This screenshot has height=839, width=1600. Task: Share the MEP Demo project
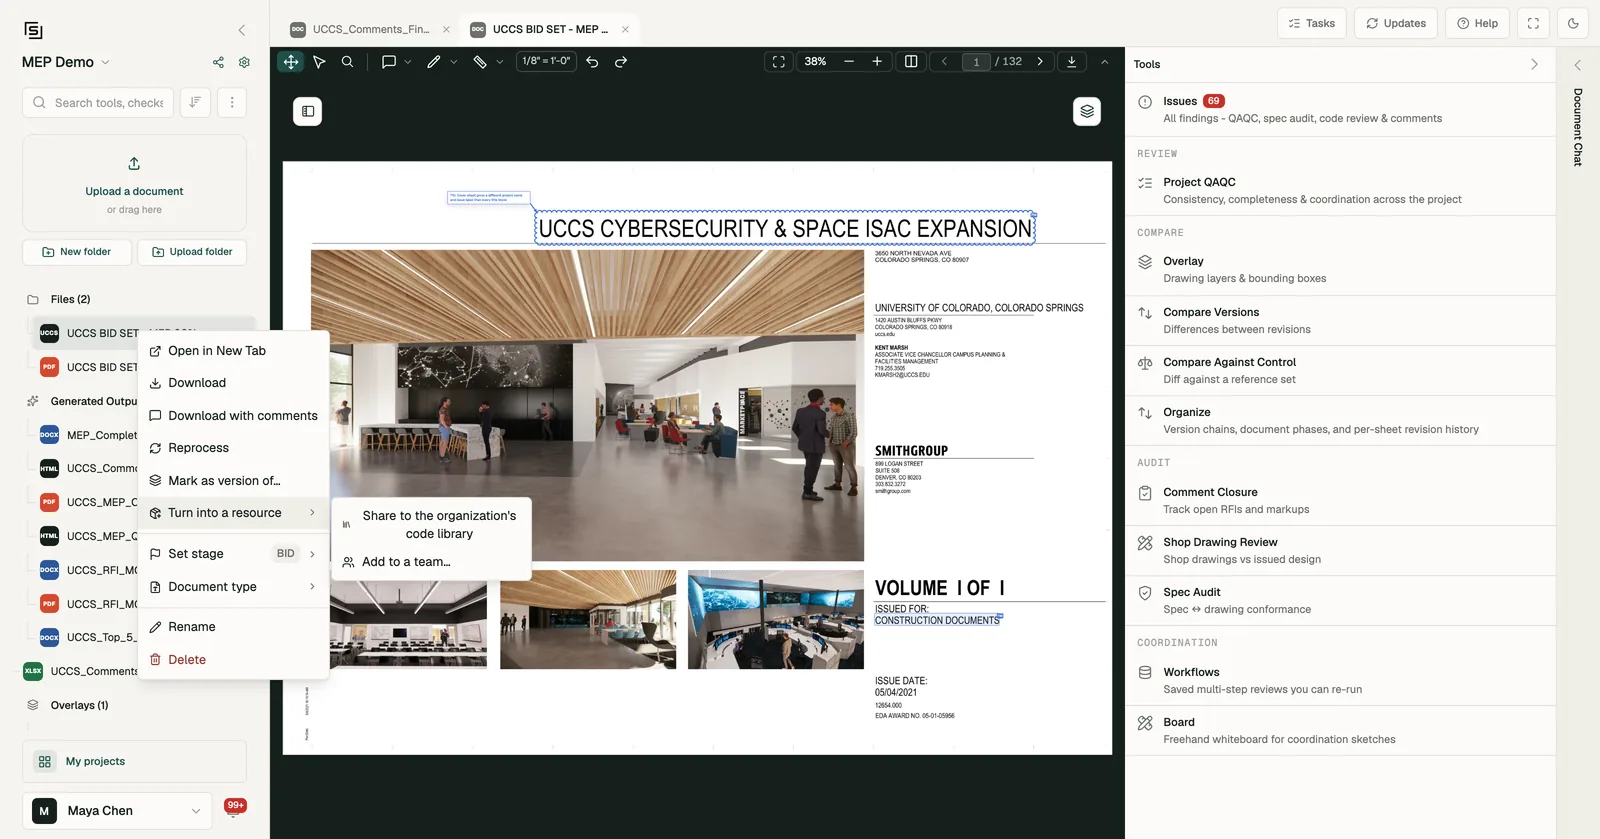tap(218, 62)
